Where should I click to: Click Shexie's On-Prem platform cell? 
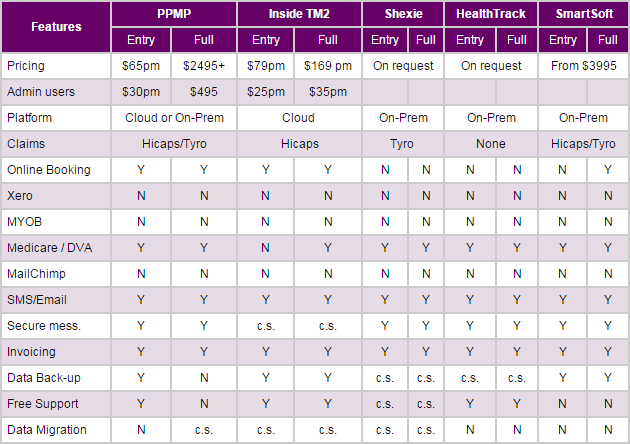[x=403, y=118]
